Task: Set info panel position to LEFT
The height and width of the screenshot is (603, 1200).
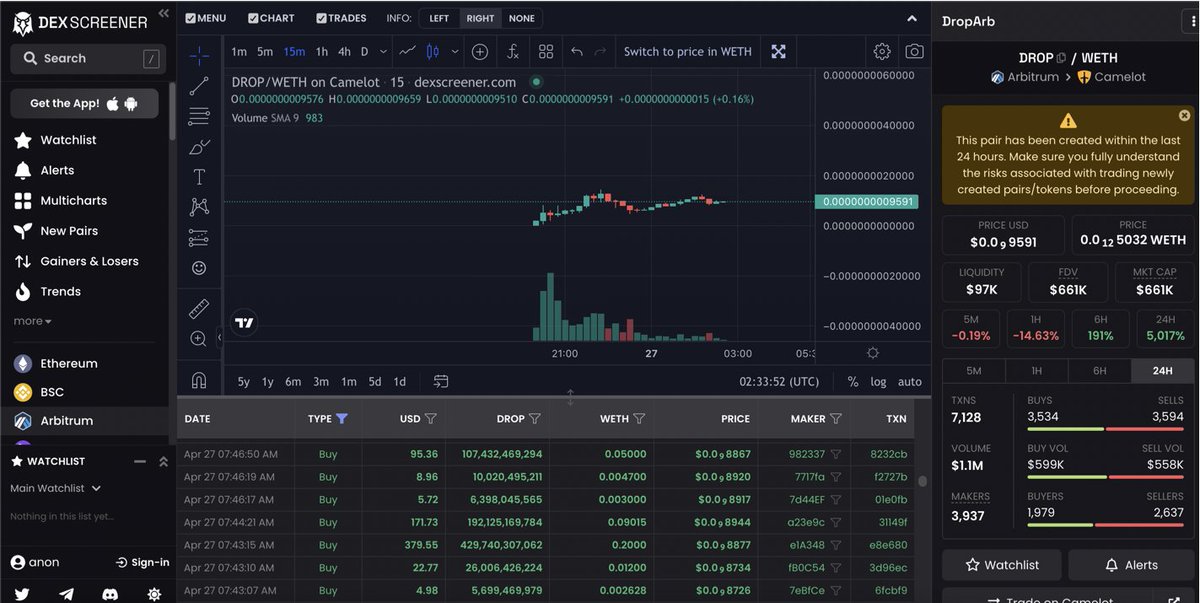Action: (439, 18)
